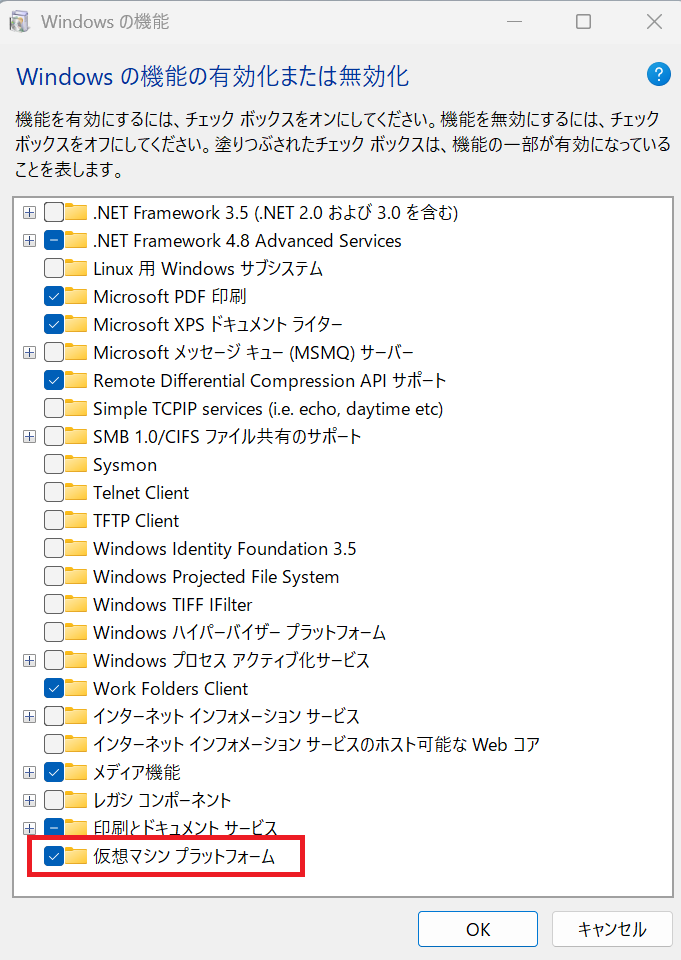This screenshot has height=960, width=681.
Task: Expand インターネット インフォメーション サービス node
Action: (x=29, y=716)
